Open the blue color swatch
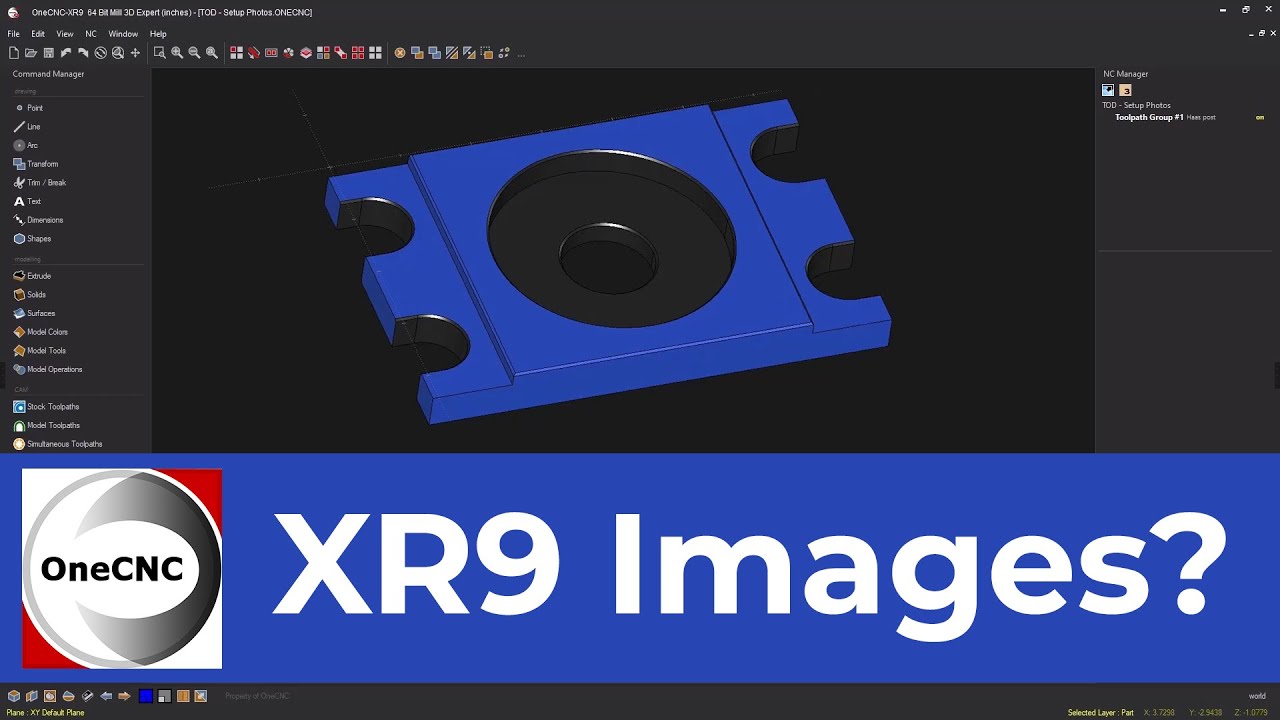1280x720 pixels. 146,696
